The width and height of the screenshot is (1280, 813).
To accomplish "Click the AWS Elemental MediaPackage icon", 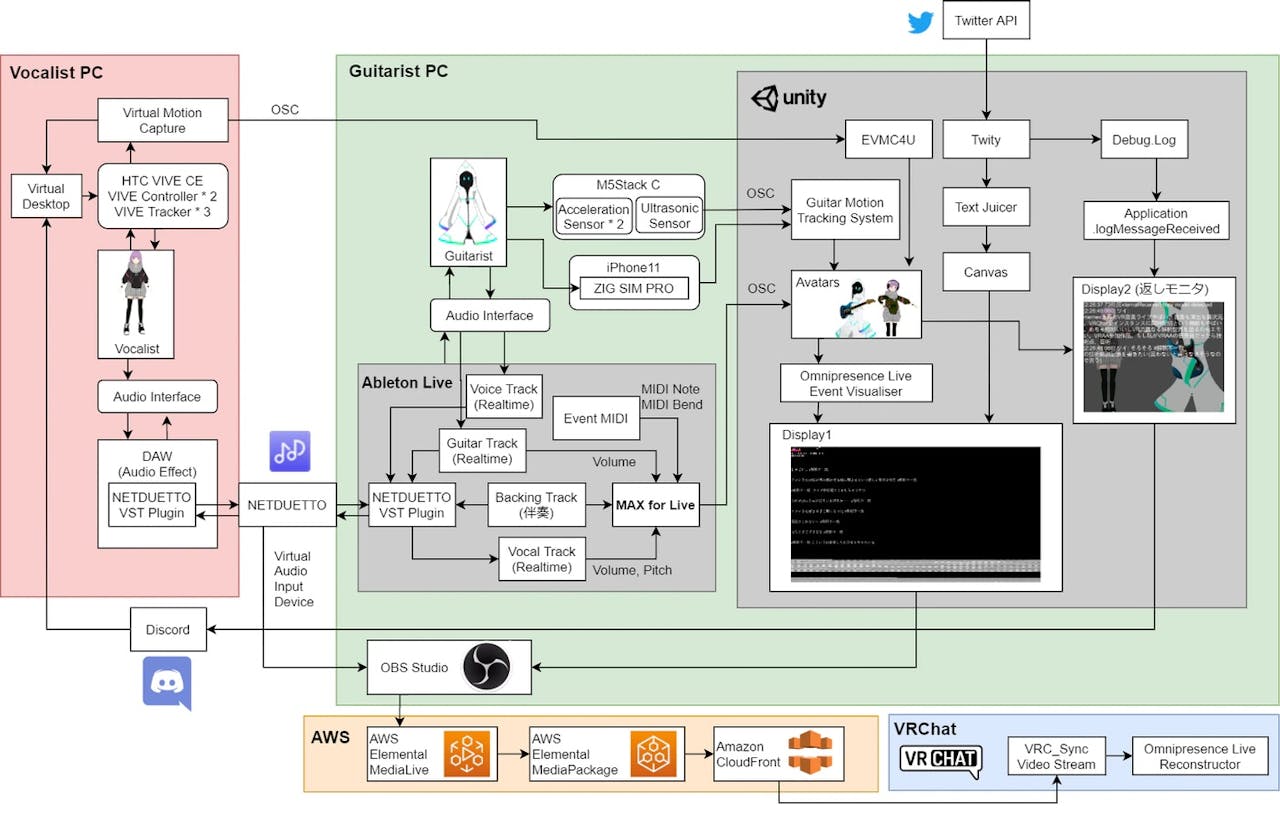I will [653, 754].
